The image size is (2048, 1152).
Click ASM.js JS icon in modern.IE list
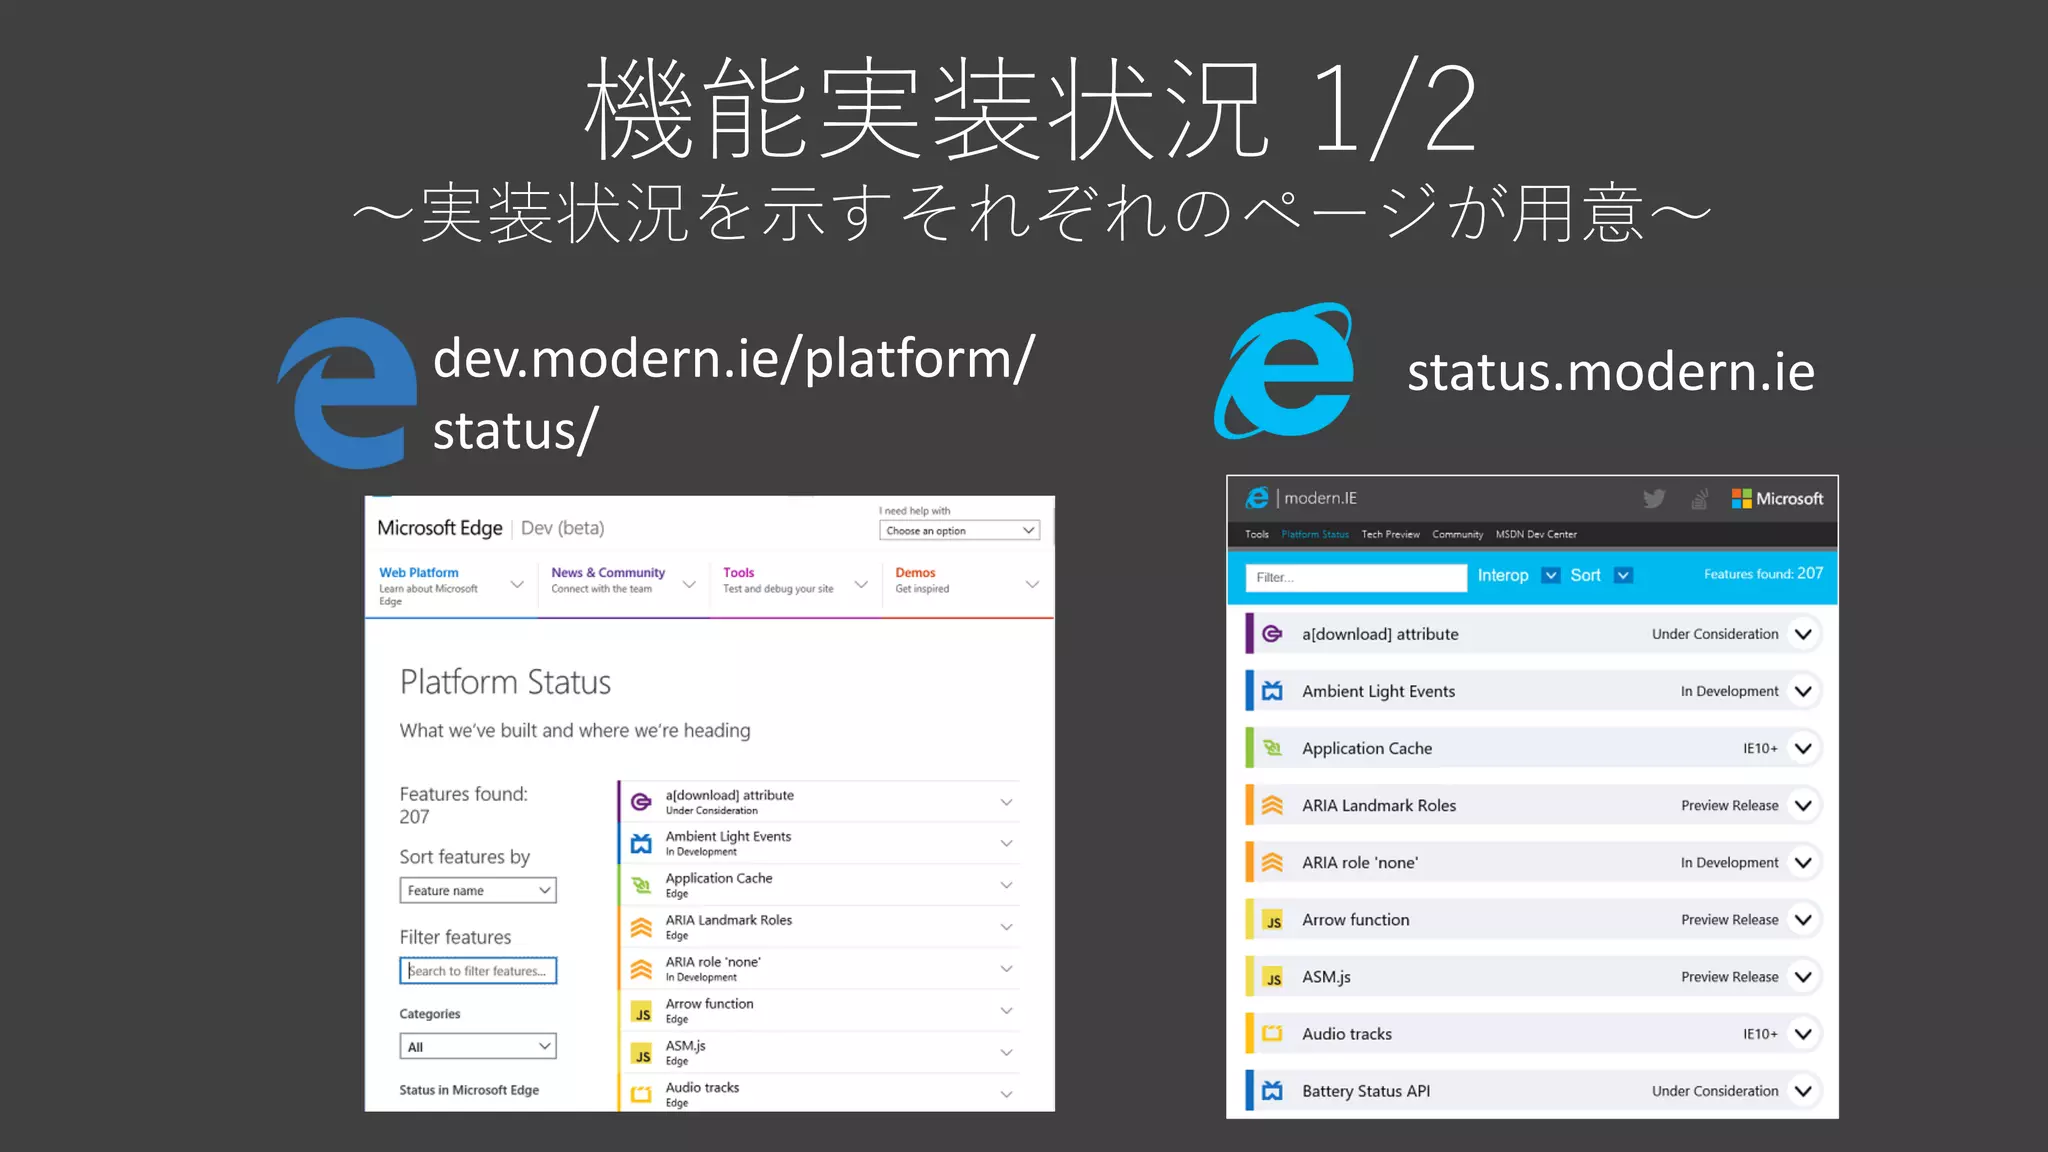pos(1273,977)
